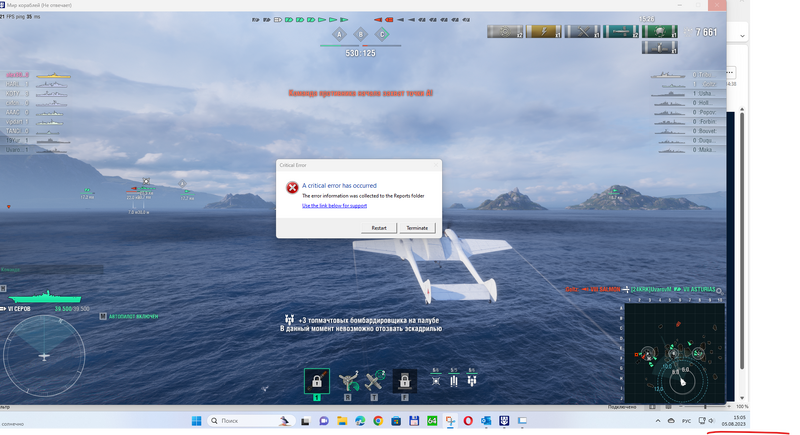Screen dimensions: 800x435
Task: Select ally player row 'Uvaro'
Action: tap(36, 150)
